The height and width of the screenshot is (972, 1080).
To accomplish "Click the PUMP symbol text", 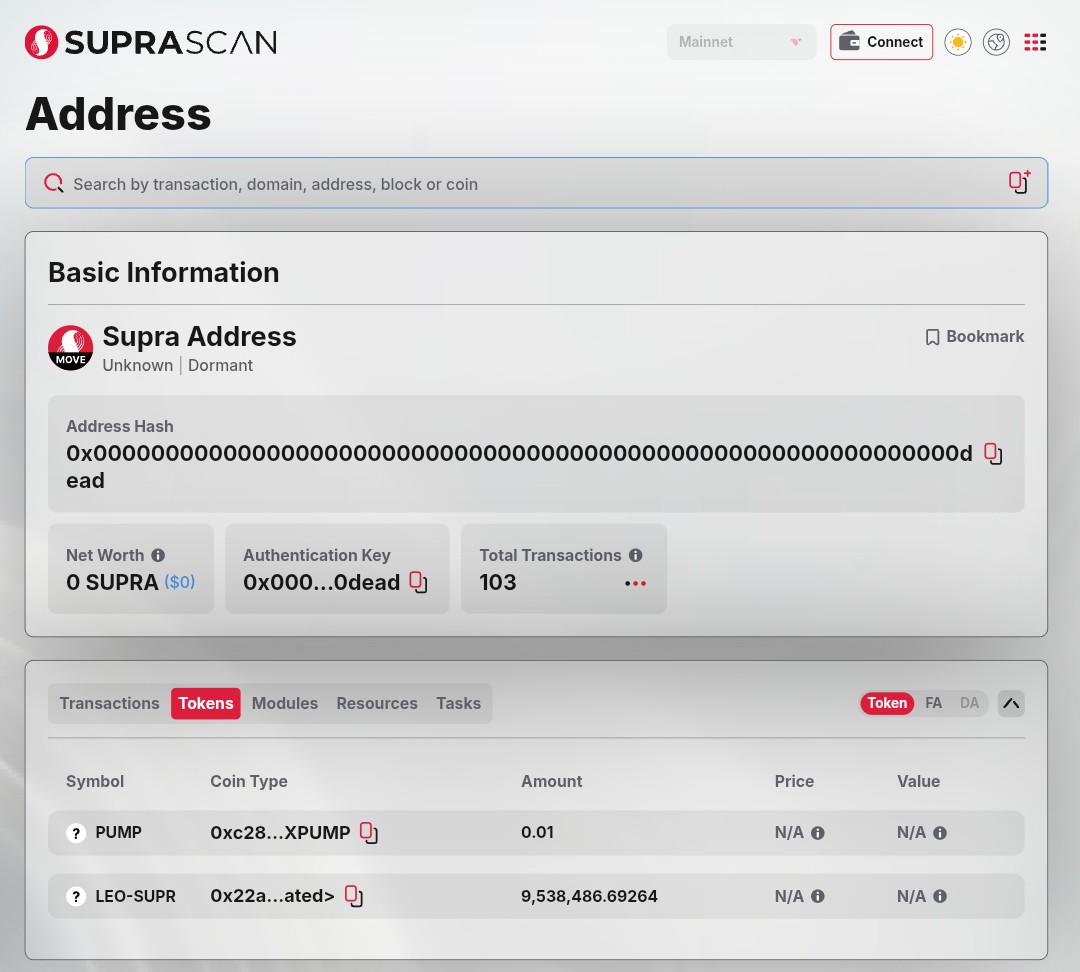I will 118,832.
